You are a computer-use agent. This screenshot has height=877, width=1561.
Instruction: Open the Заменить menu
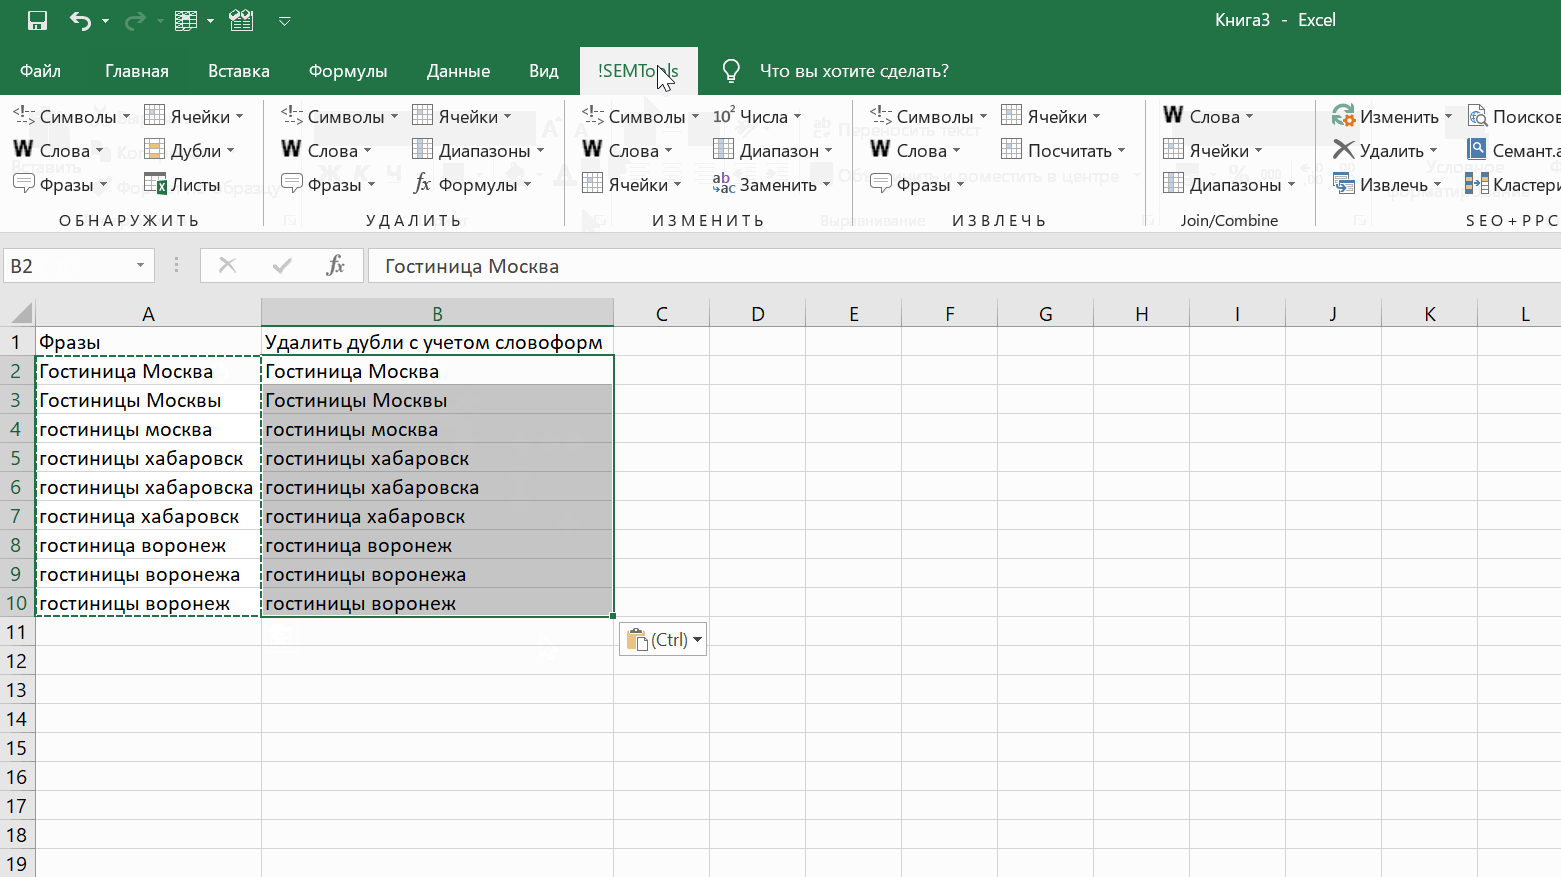(772, 185)
